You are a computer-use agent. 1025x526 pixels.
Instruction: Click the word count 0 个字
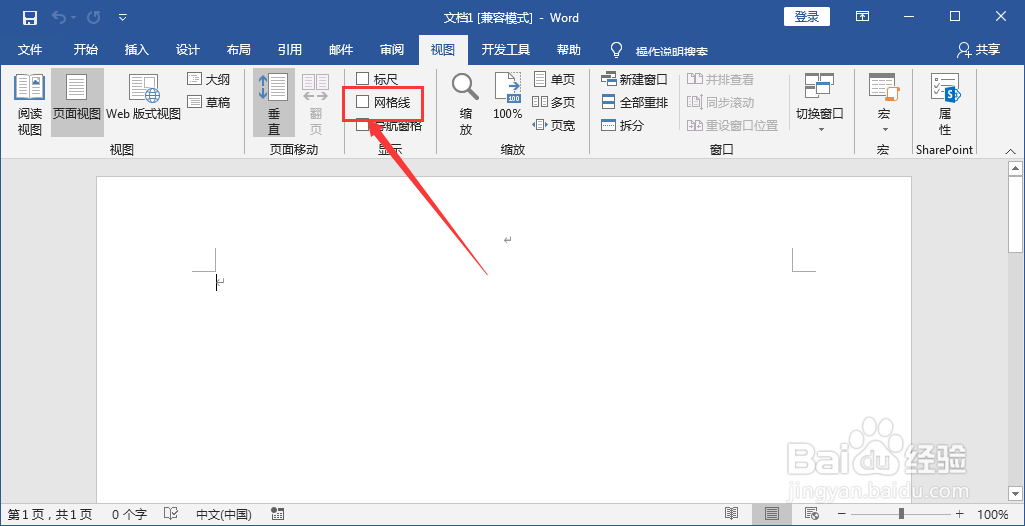click(129, 514)
